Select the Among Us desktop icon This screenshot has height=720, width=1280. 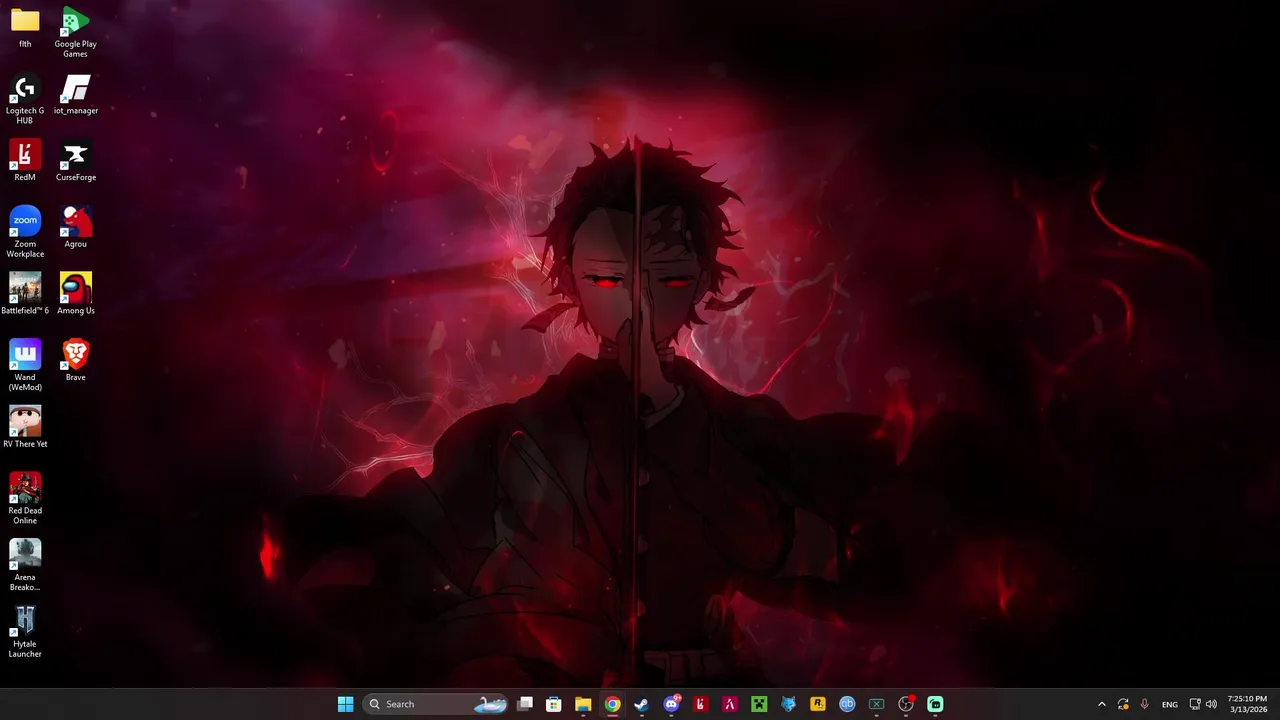click(x=76, y=294)
